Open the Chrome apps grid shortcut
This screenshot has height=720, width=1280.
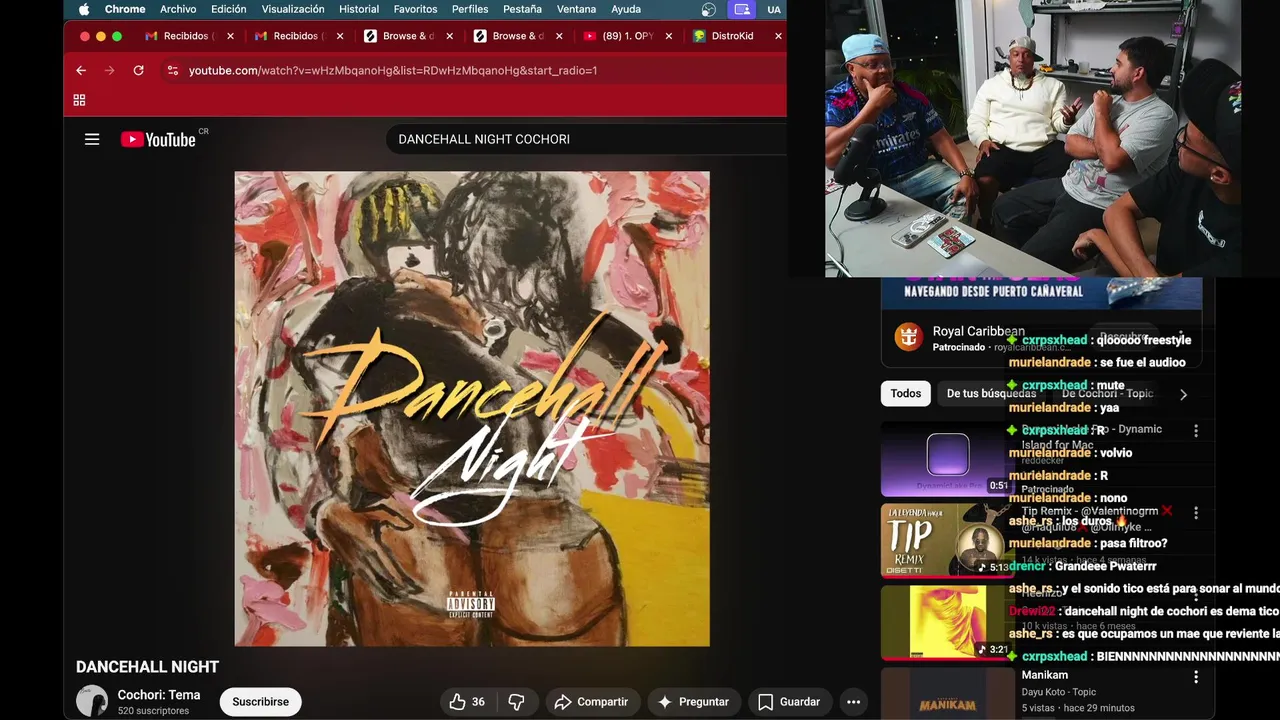point(79,100)
